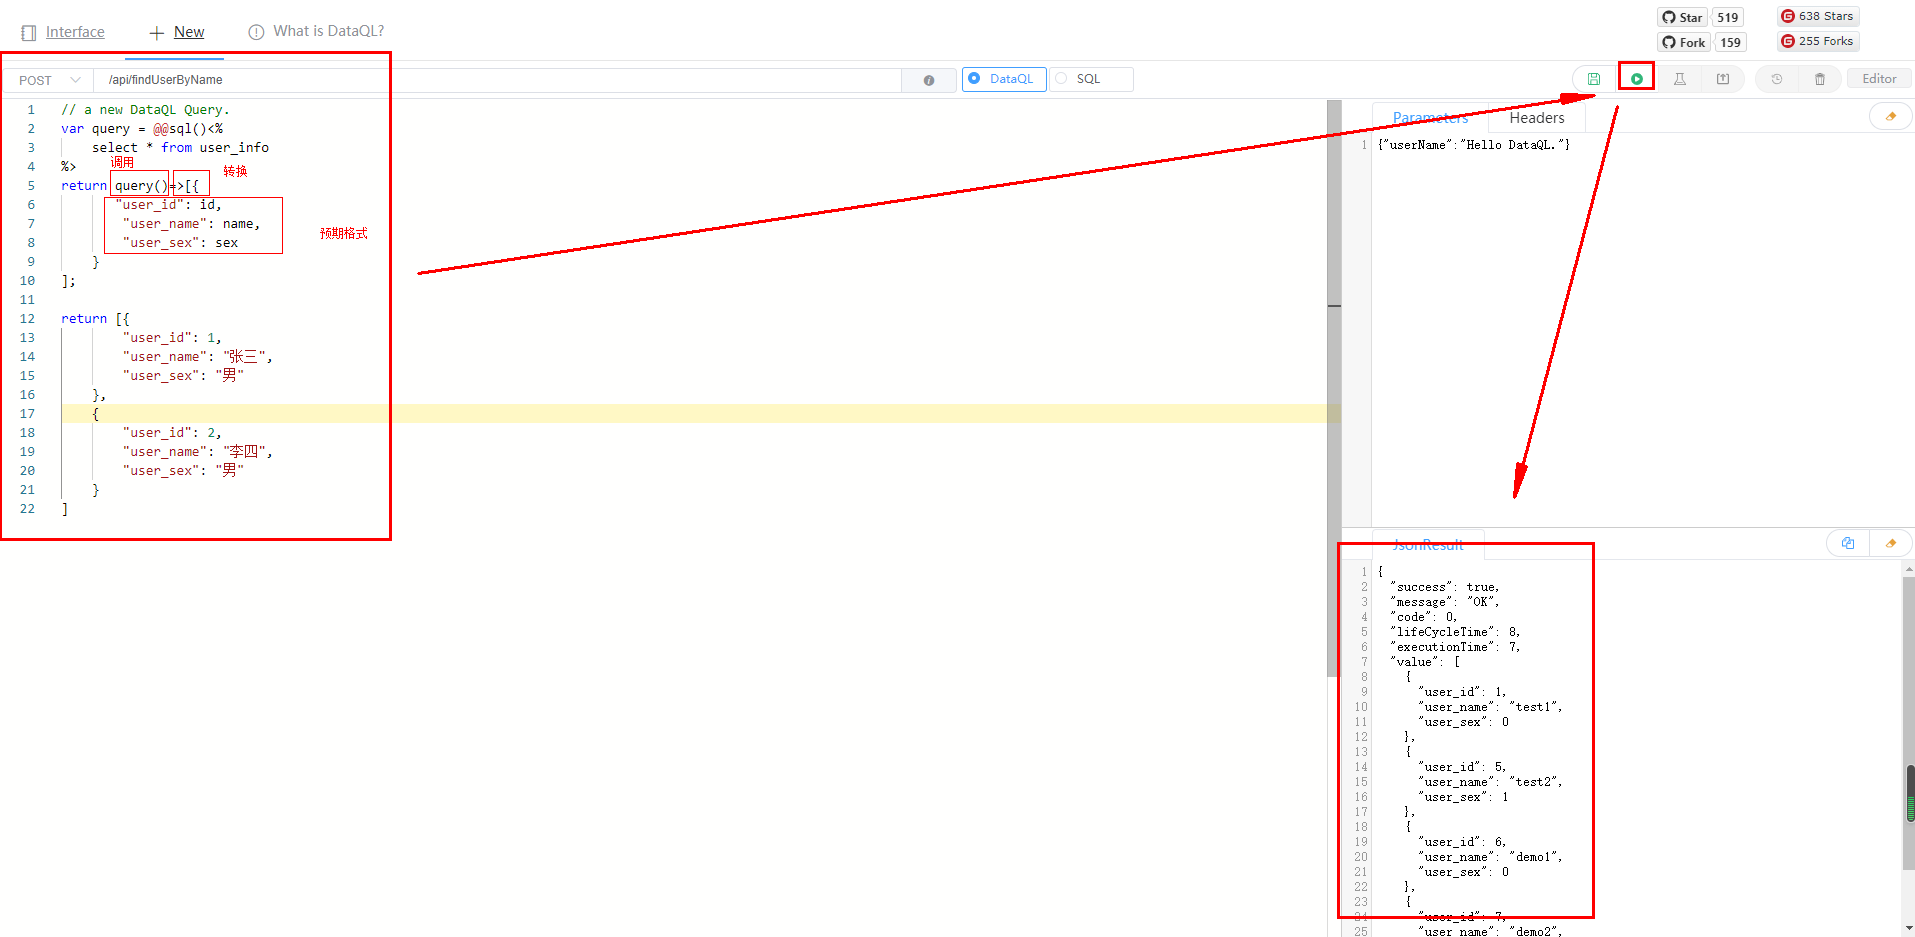Open the New tab
This screenshot has height=937, width=1915.
click(x=177, y=32)
